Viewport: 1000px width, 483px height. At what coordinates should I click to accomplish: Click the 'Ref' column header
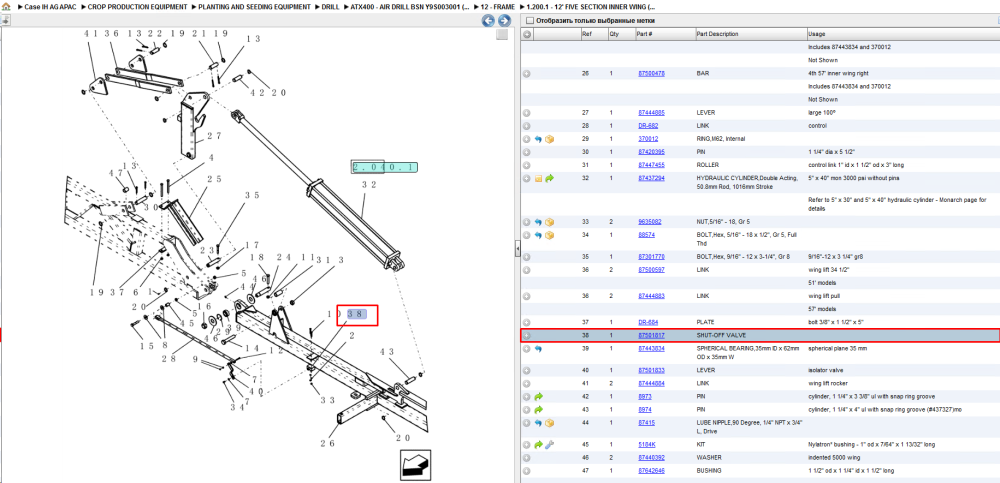(586, 34)
